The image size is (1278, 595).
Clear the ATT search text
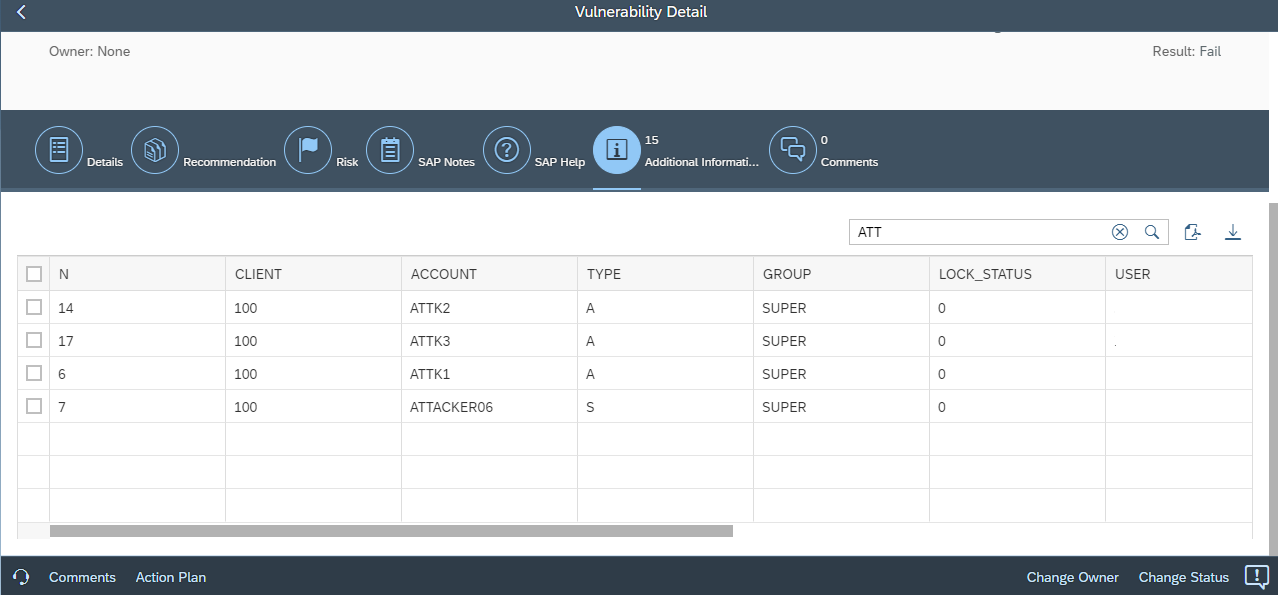pos(1120,232)
